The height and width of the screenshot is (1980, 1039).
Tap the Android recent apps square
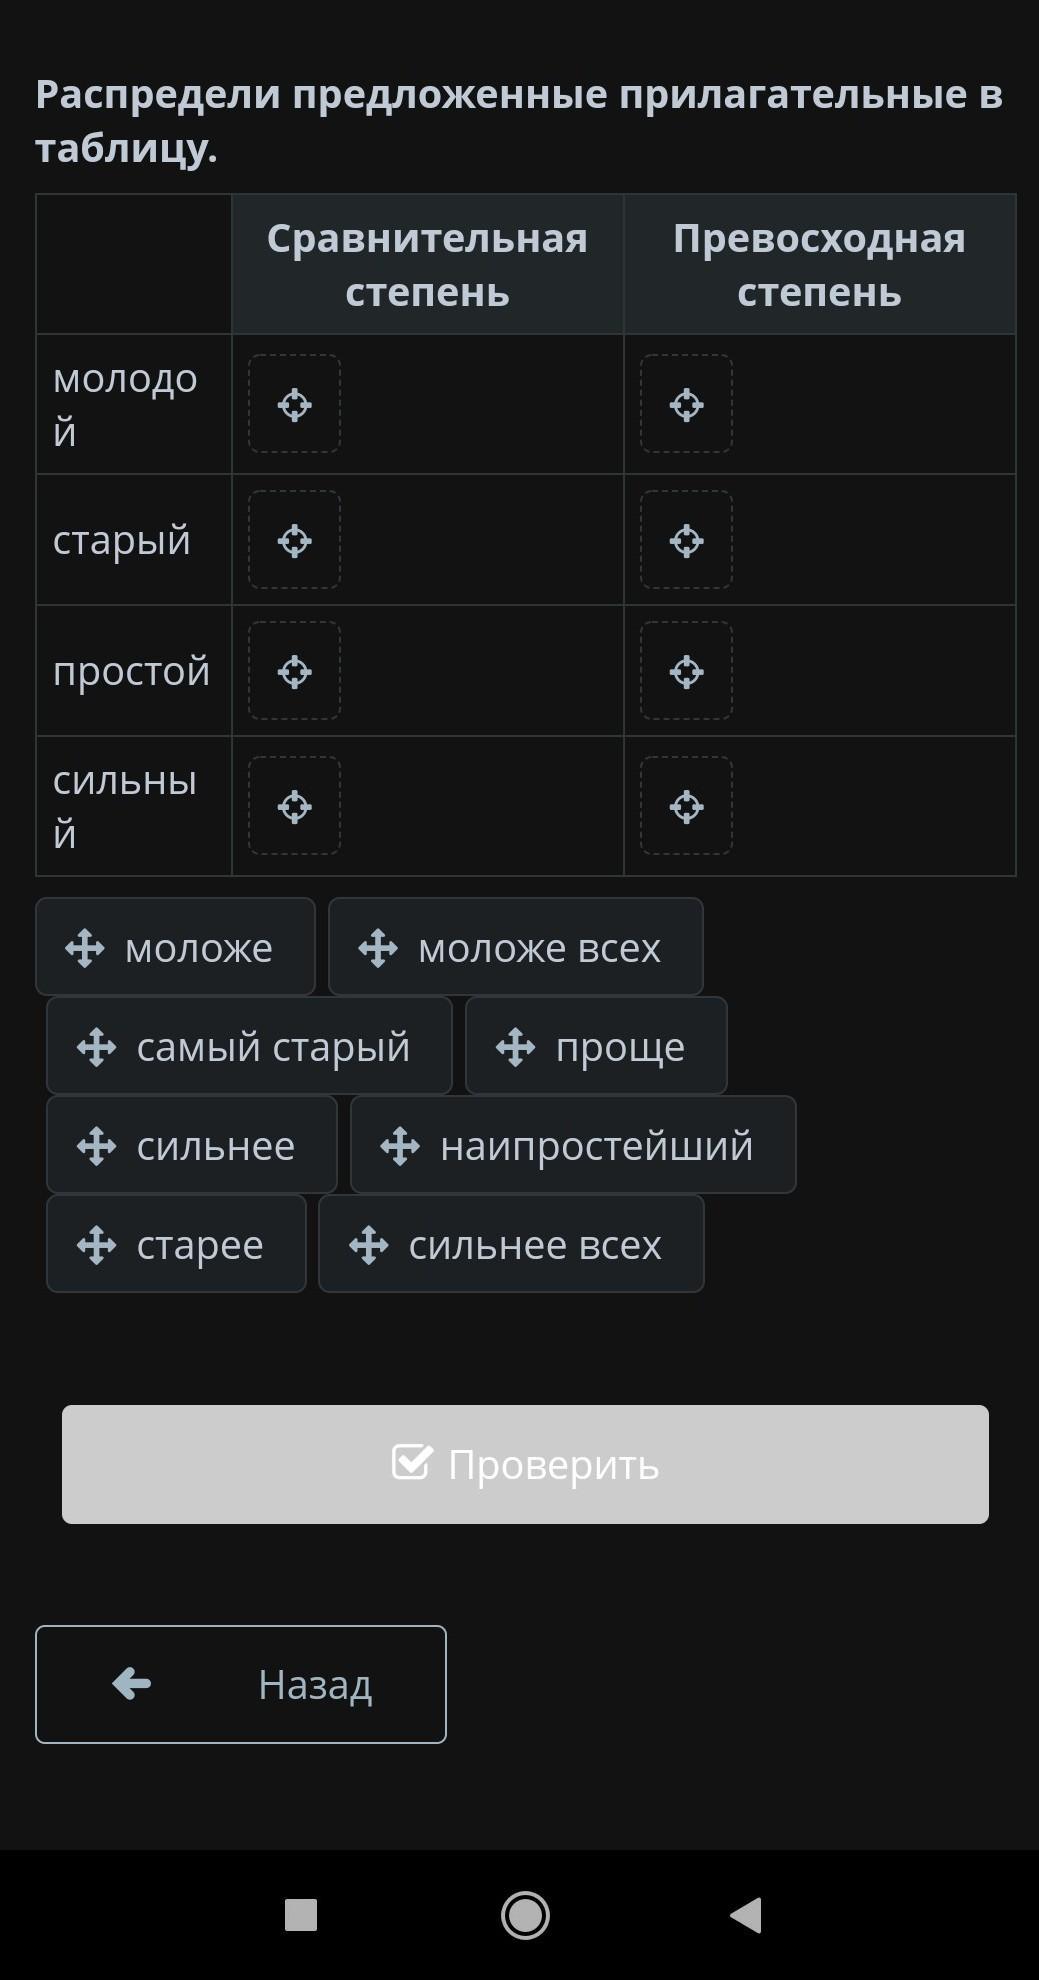[x=301, y=1915]
